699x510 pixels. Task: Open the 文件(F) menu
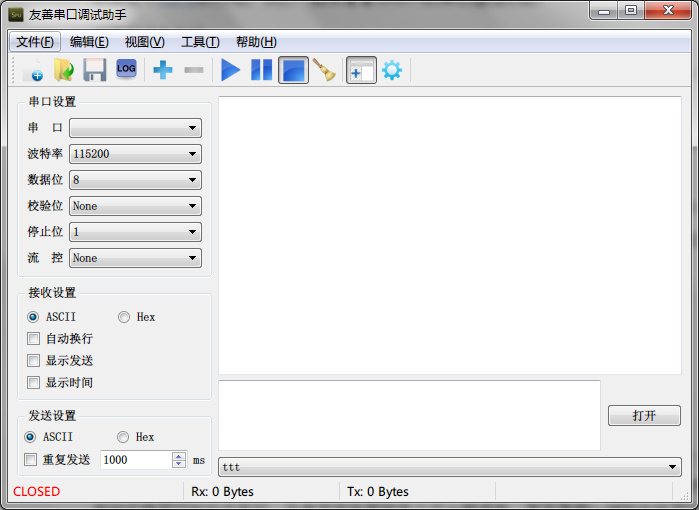click(x=35, y=42)
